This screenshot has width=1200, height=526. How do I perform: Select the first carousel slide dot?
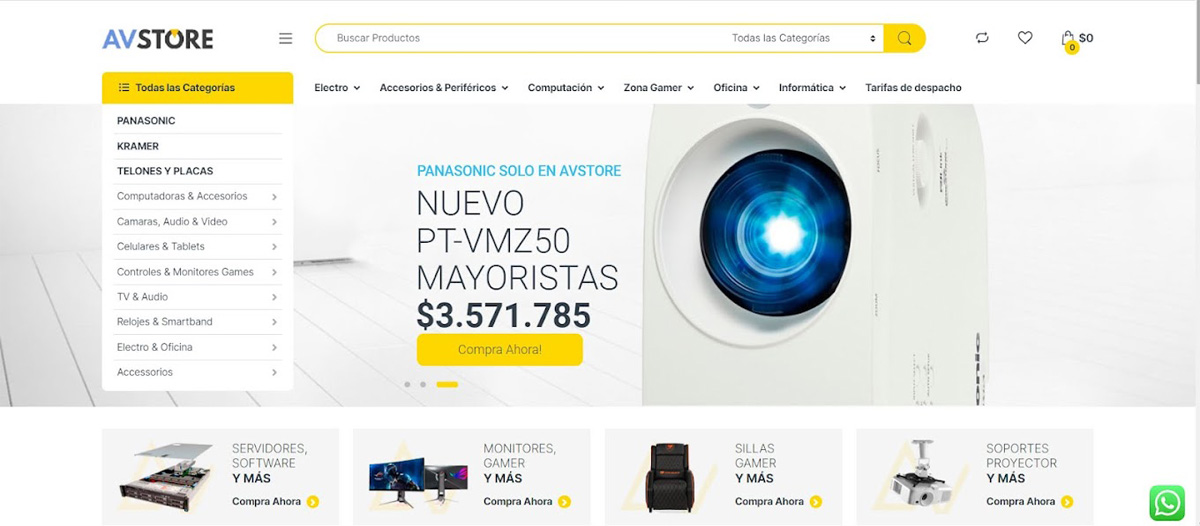[407, 384]
